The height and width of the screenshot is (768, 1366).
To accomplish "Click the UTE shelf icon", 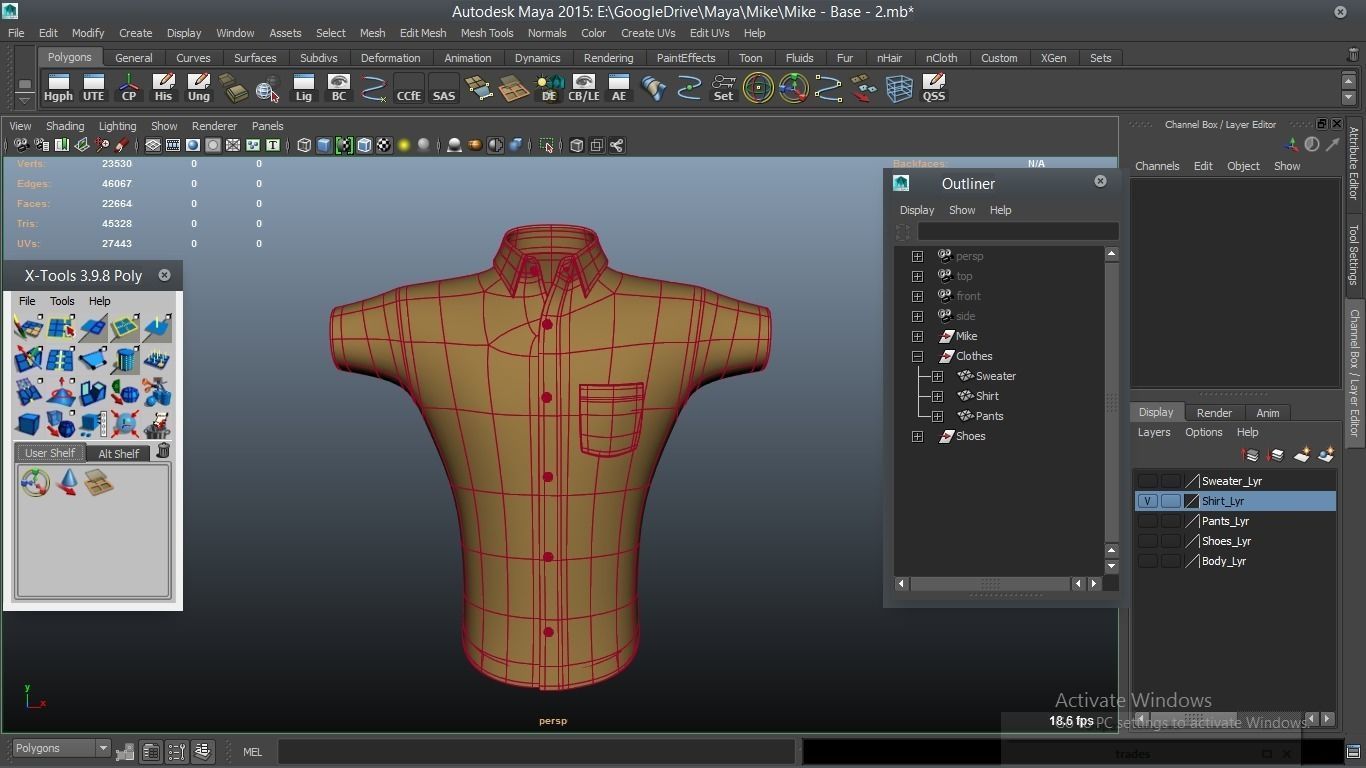I will click(x=93, y=88).
